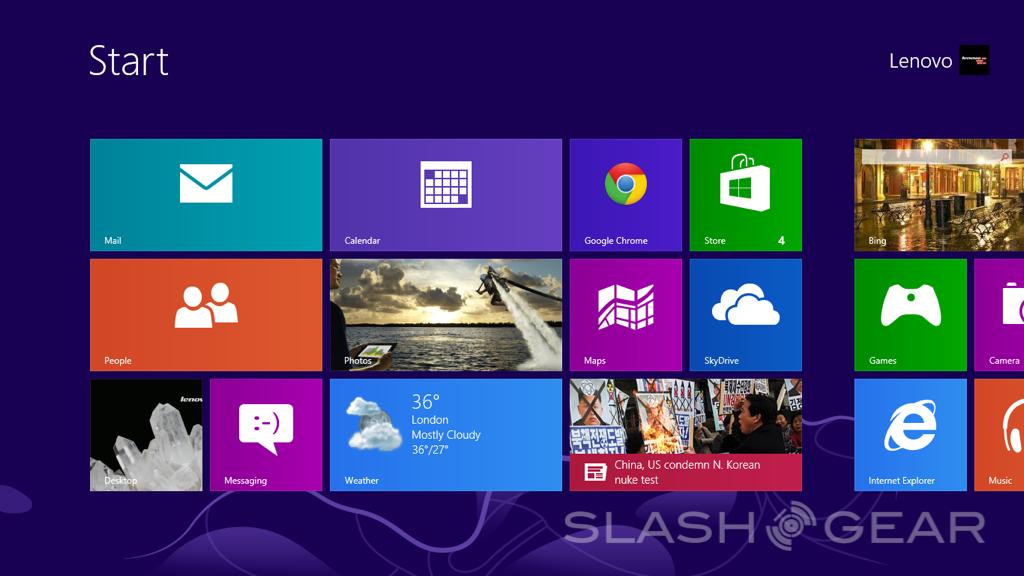Launch SkyDrive cloud tile
Screen dimensions: 1024x576
pyautogui.click(x=745, y=315)
